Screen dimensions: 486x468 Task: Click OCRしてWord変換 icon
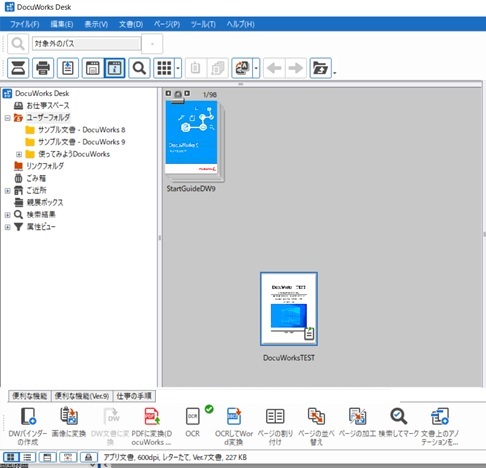pos(234,416)
